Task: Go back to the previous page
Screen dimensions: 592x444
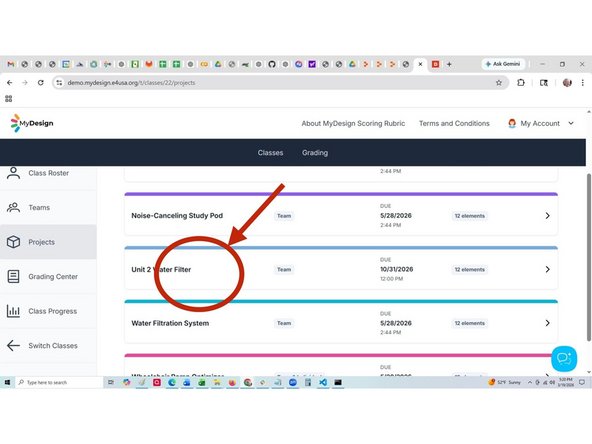Action: pos(10,83)
